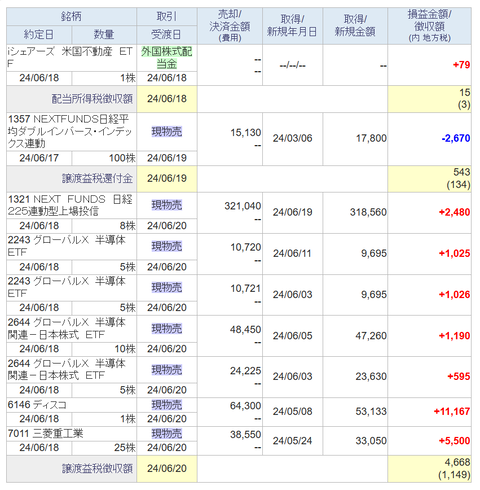Image resolution: width=480 pixels, height=490 pixels.
Task: Click the 24/06/05 acquisition date
Action: (x=292, y=336)
